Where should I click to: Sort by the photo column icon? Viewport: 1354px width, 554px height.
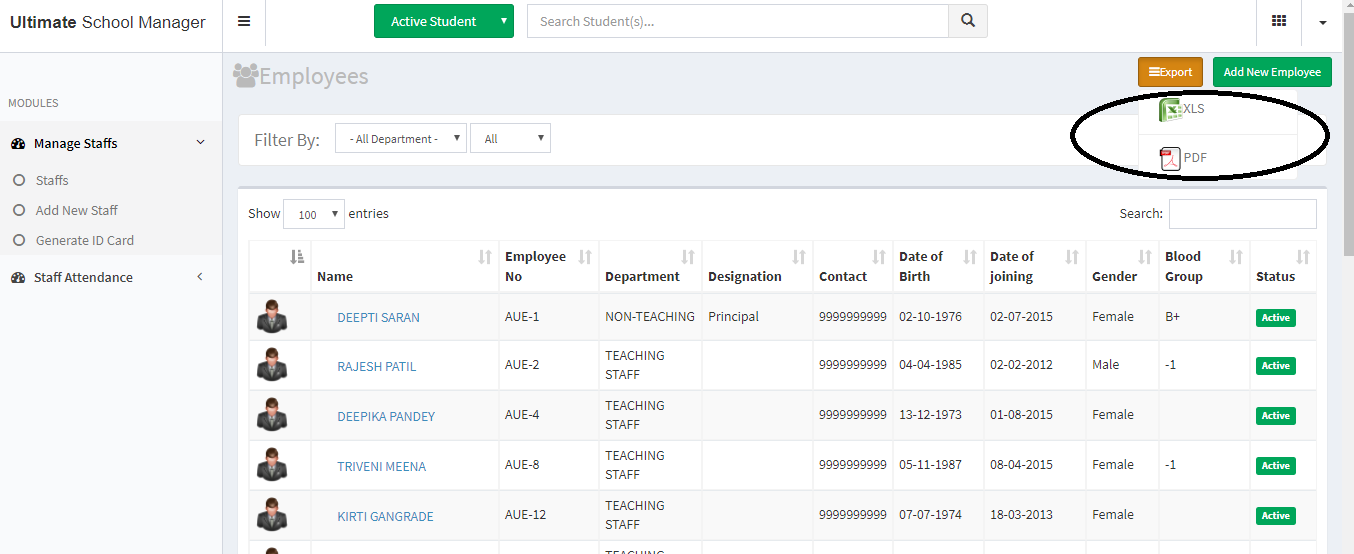[x=297, y=257]
